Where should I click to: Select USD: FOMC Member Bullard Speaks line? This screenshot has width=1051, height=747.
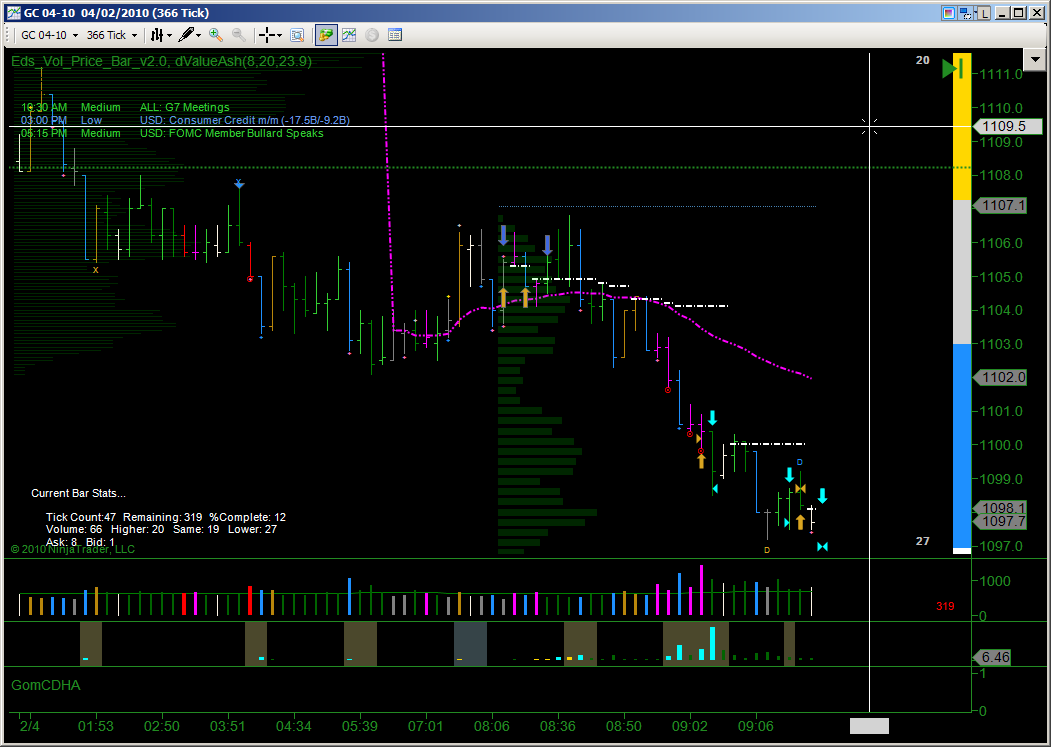(172, 133)
